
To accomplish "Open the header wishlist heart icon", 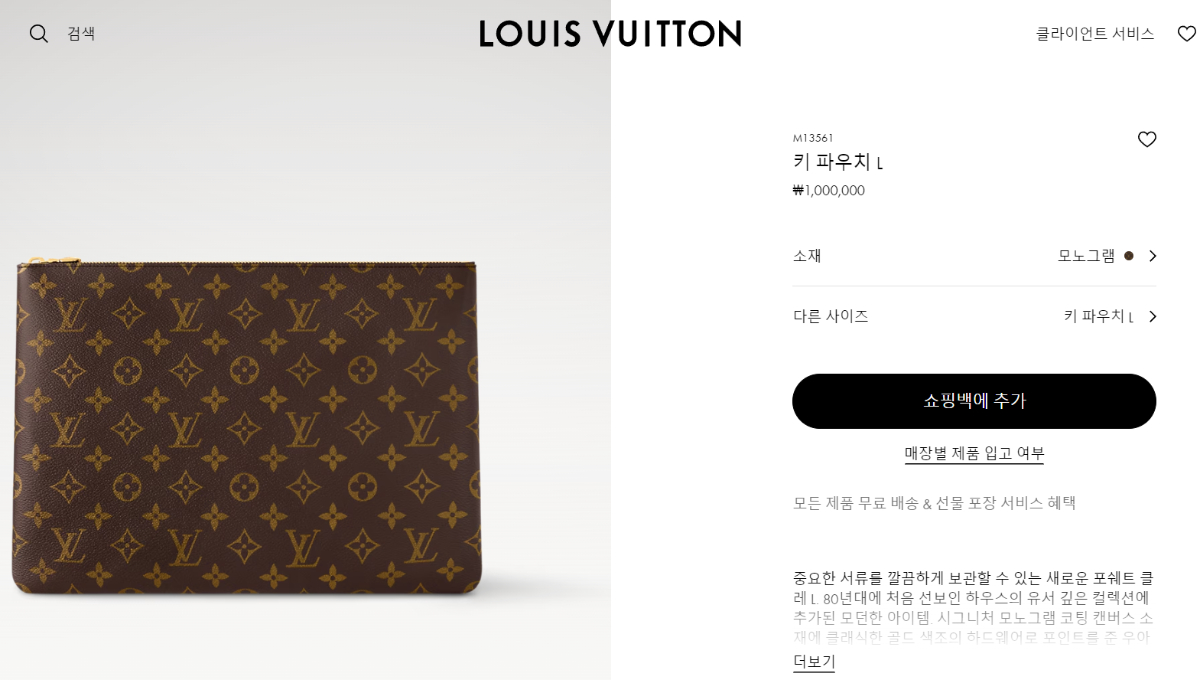I will click(x=1187, y=34).
